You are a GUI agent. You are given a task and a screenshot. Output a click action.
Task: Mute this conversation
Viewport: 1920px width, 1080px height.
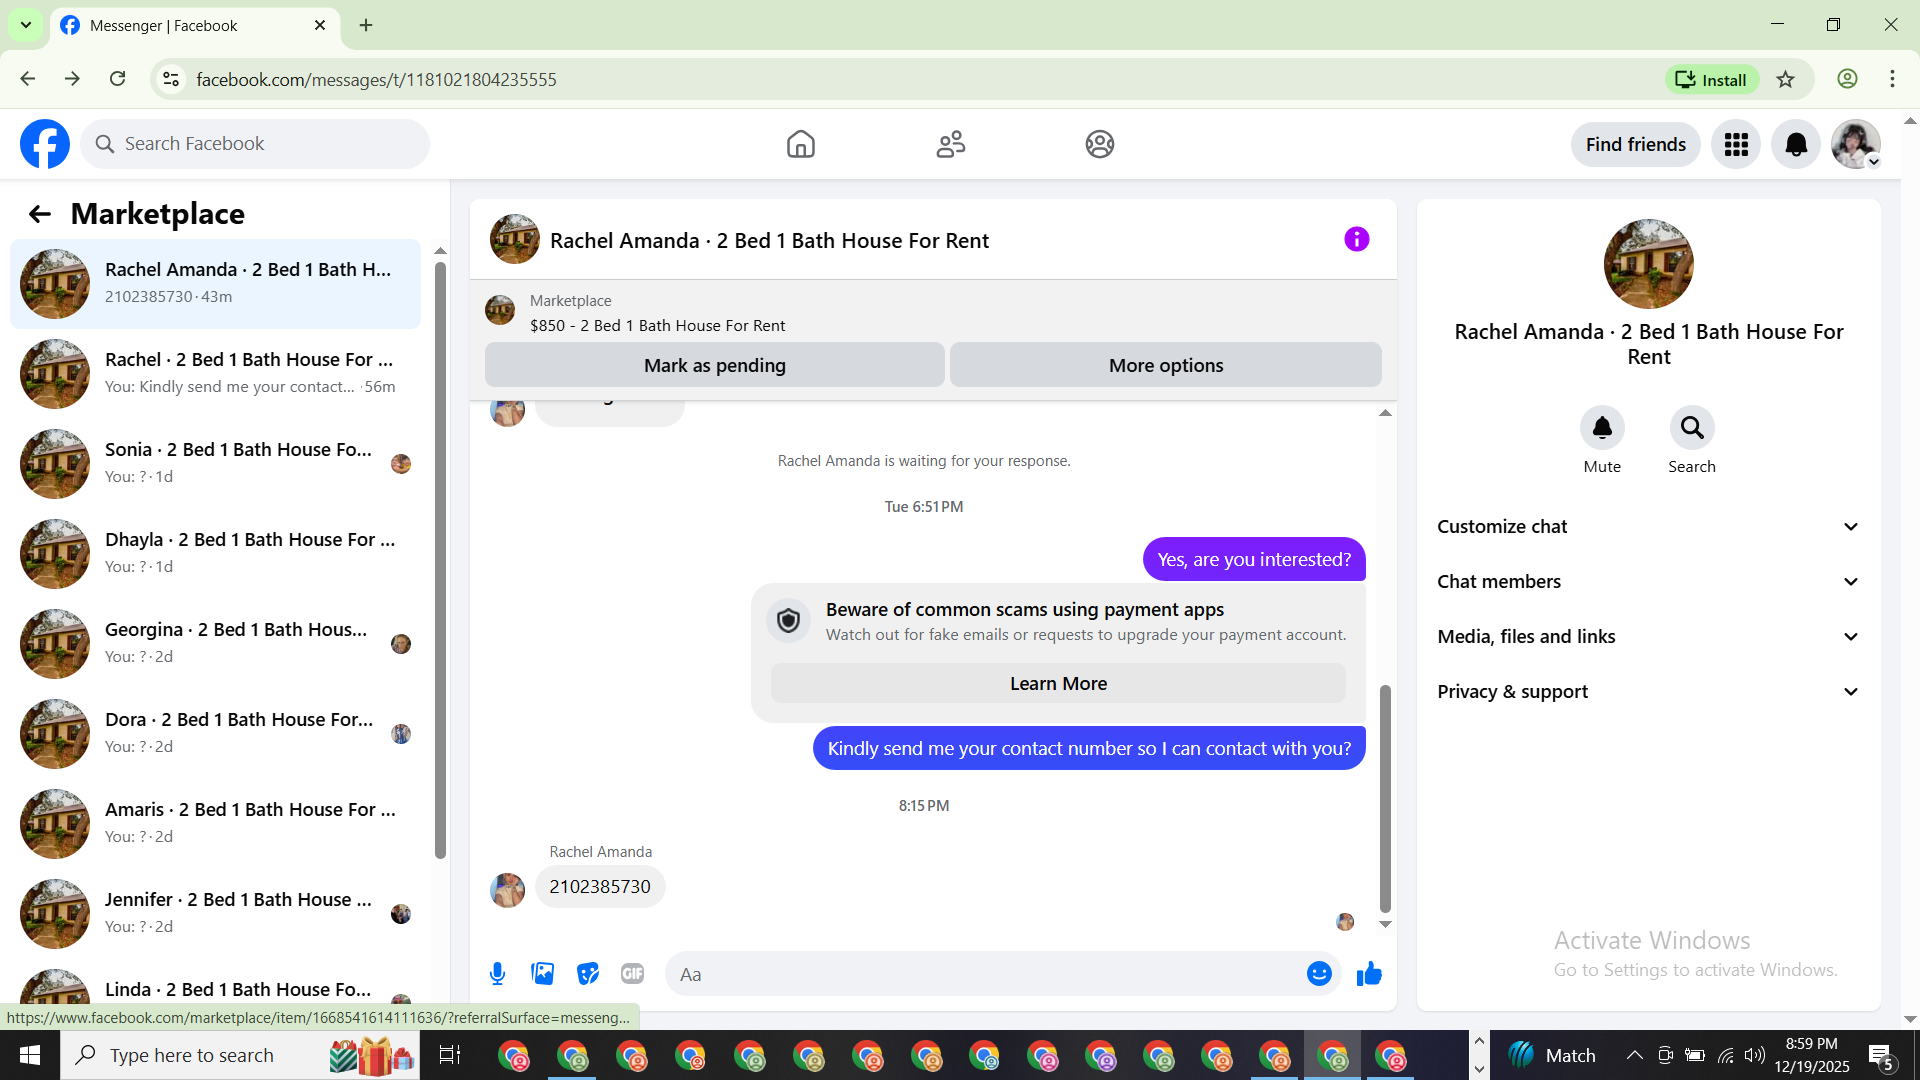coord(1601,428)
